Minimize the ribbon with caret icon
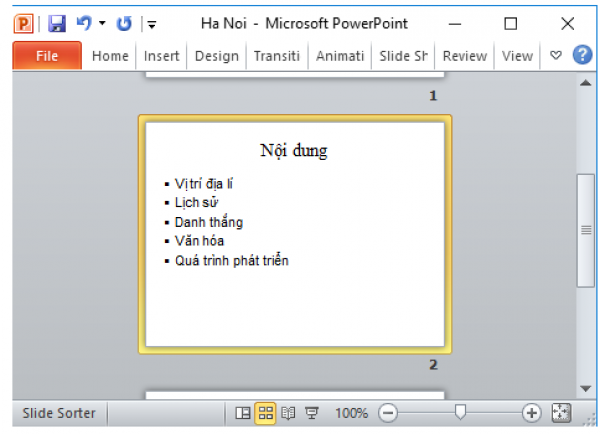The width and height of the screenshot is (600, 434). point(556,56)
